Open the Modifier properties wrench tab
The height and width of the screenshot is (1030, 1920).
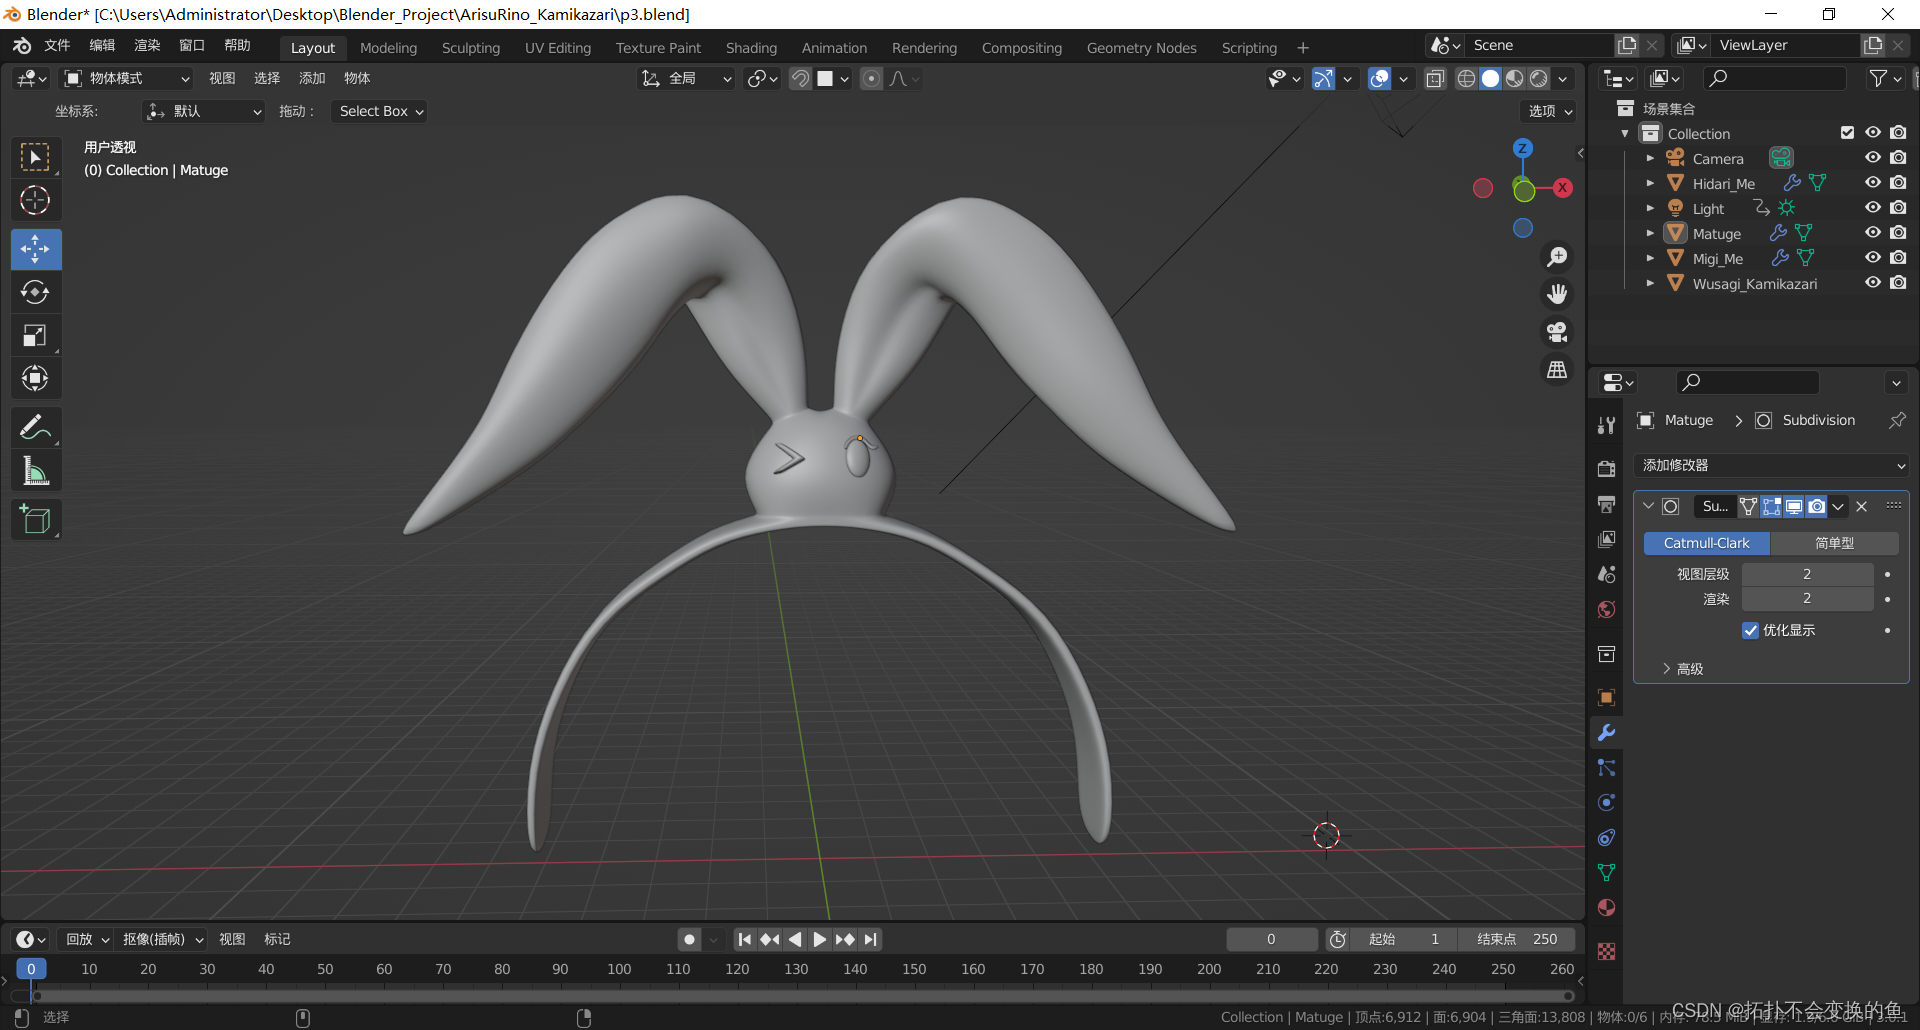(1606, 733)
